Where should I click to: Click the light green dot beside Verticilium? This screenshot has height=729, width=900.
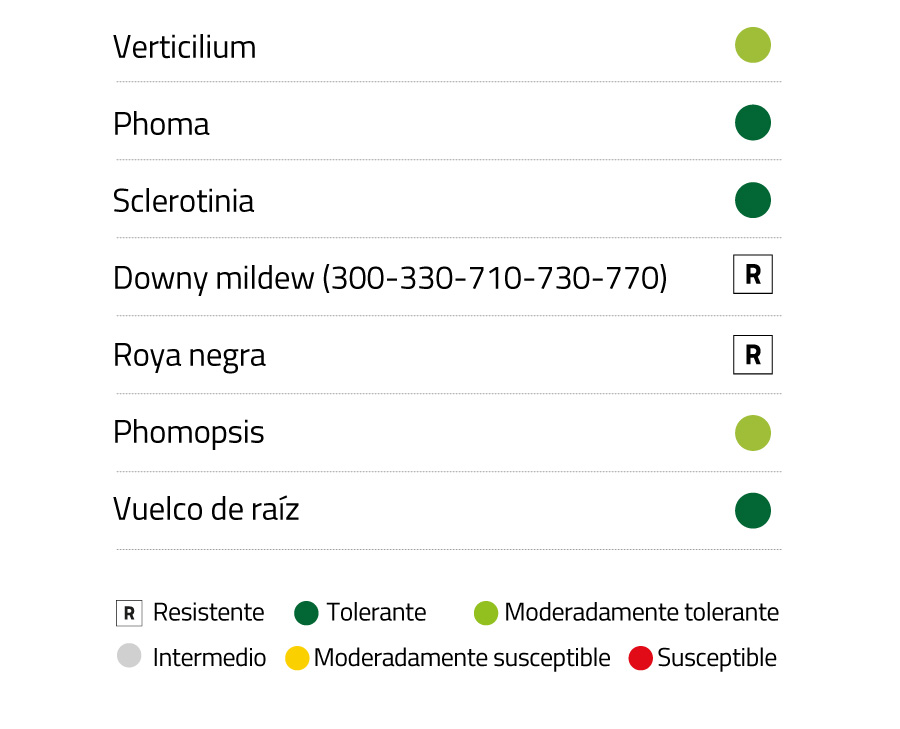752,45
